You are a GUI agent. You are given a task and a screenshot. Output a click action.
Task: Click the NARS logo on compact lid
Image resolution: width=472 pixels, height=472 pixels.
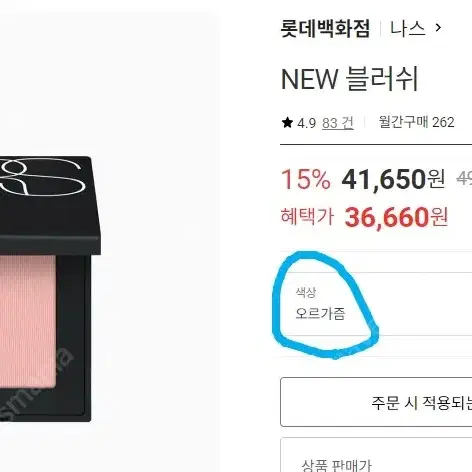point(40,177)
